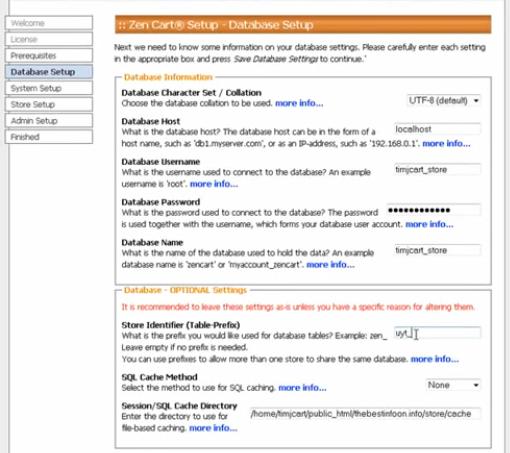Image resolution: width=510 pixels, height=453 pixels.
Task: Go to Store Setup step
Action: pos(49,105)
